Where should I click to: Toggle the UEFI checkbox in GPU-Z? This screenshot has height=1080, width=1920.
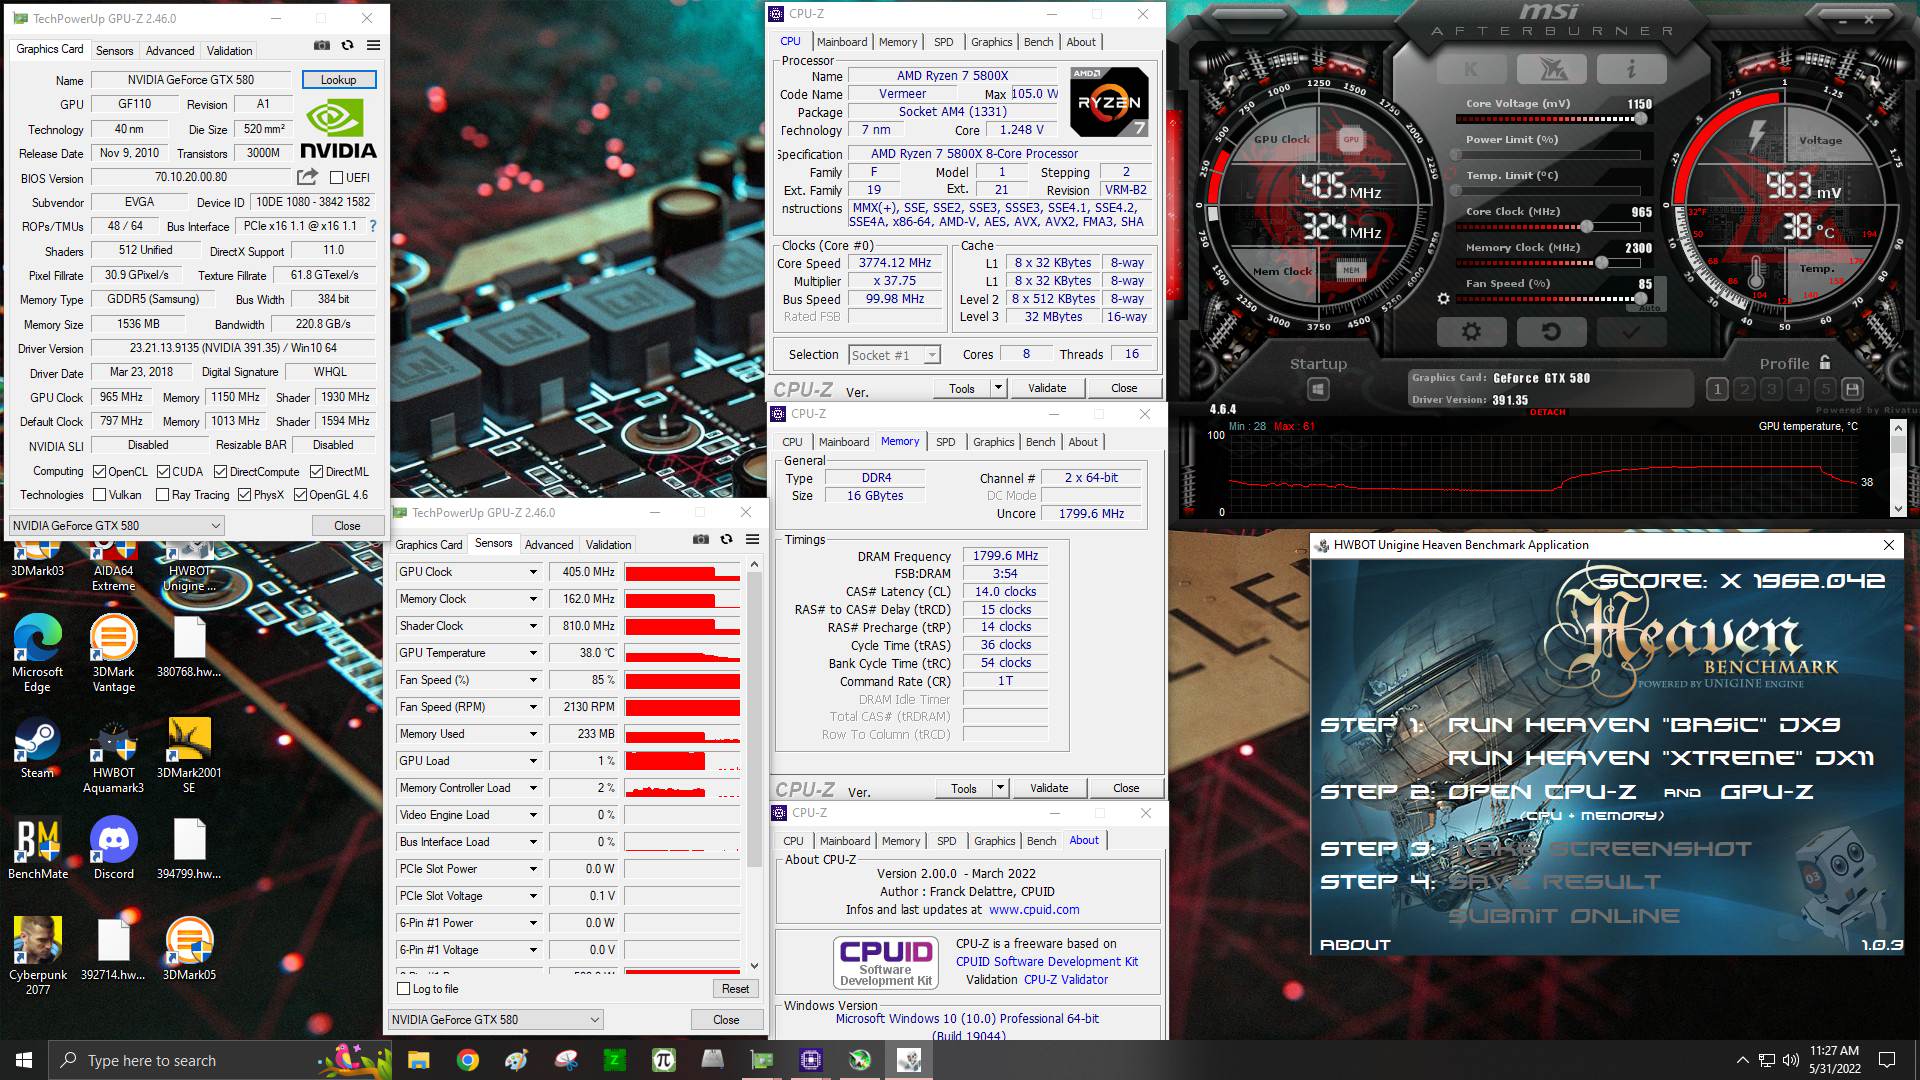tap(337, 178)
